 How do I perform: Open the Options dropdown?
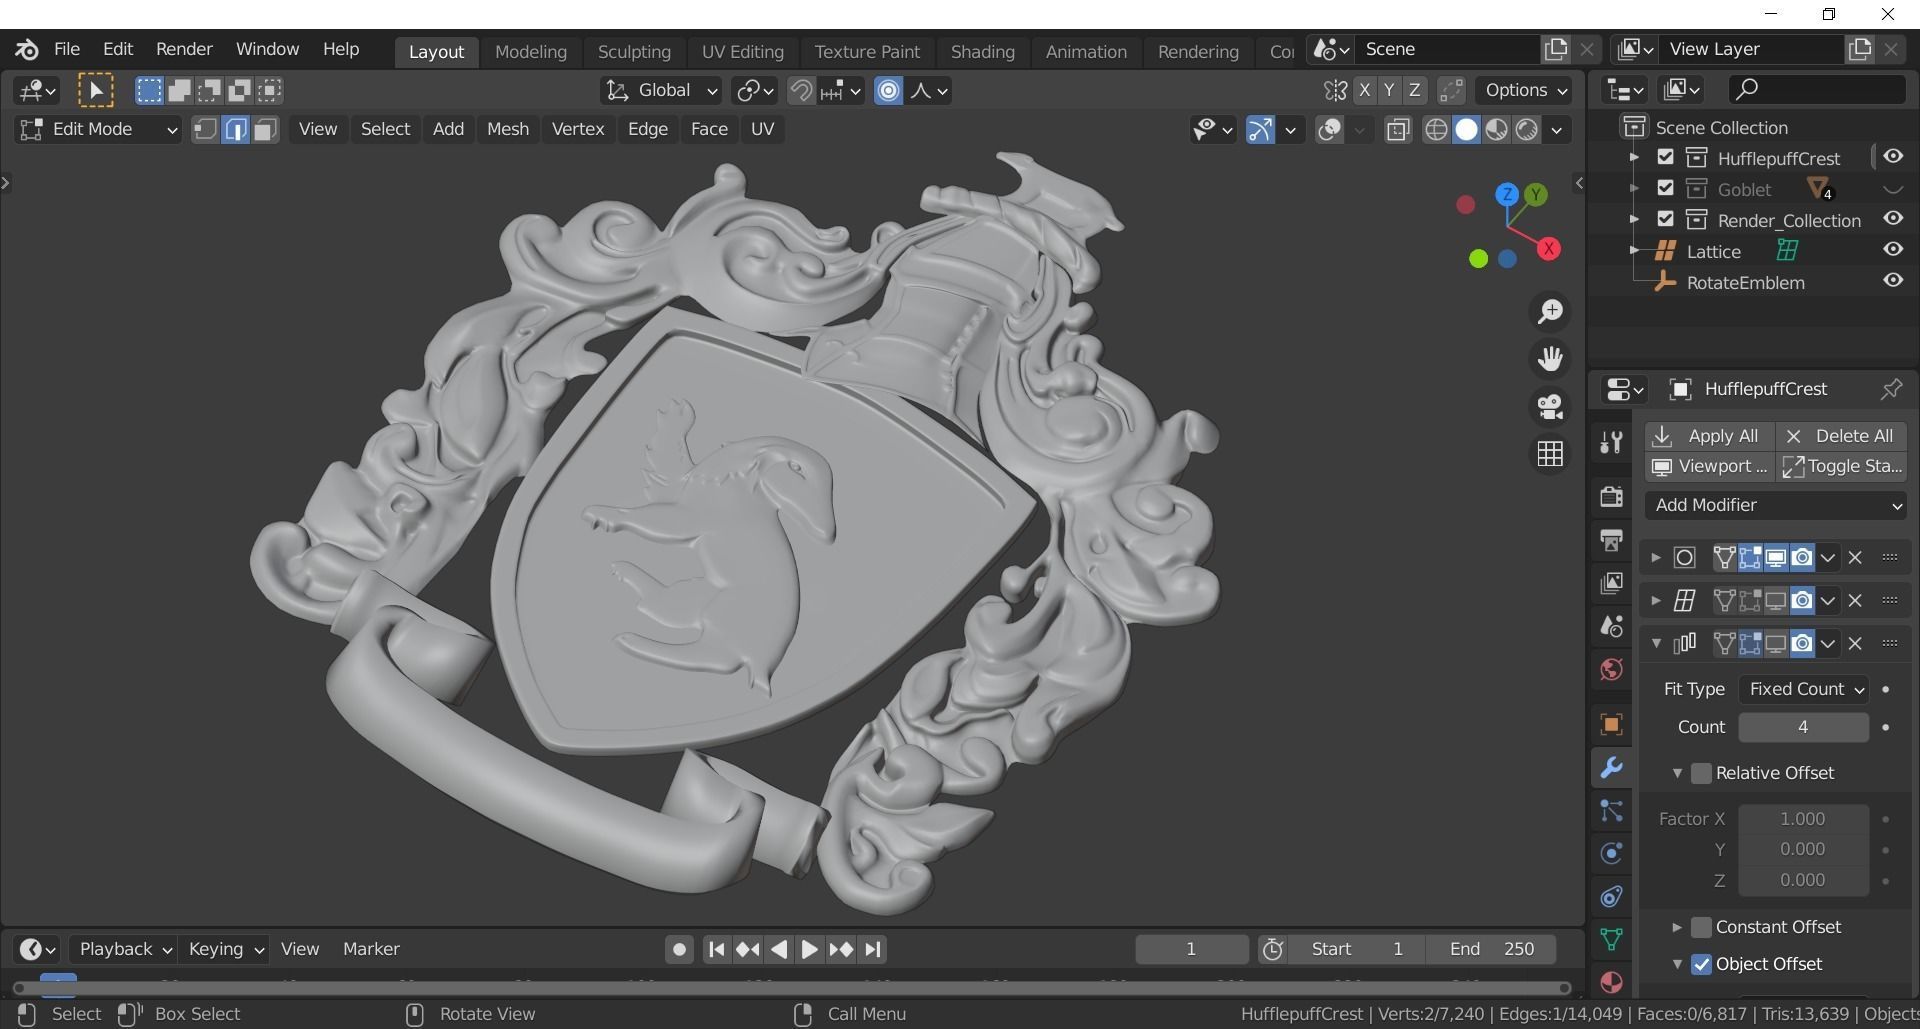pos(1524,91)
